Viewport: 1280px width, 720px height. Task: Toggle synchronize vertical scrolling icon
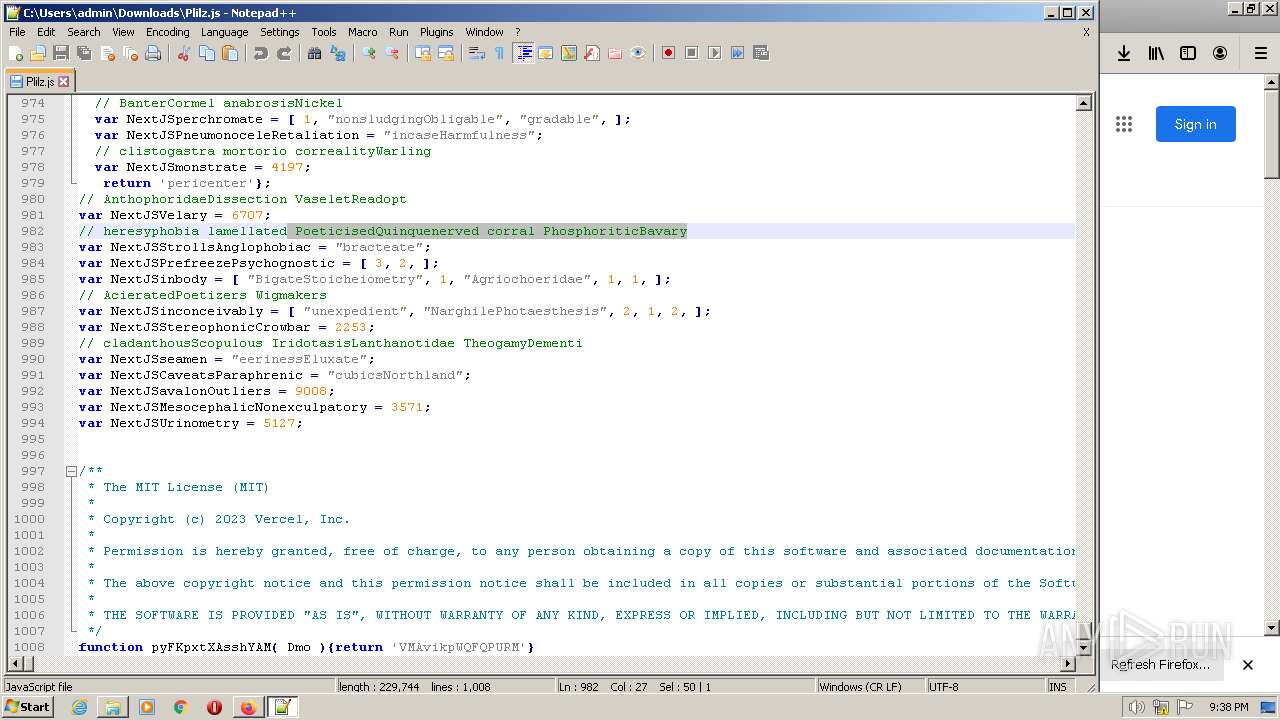point(423,53)
